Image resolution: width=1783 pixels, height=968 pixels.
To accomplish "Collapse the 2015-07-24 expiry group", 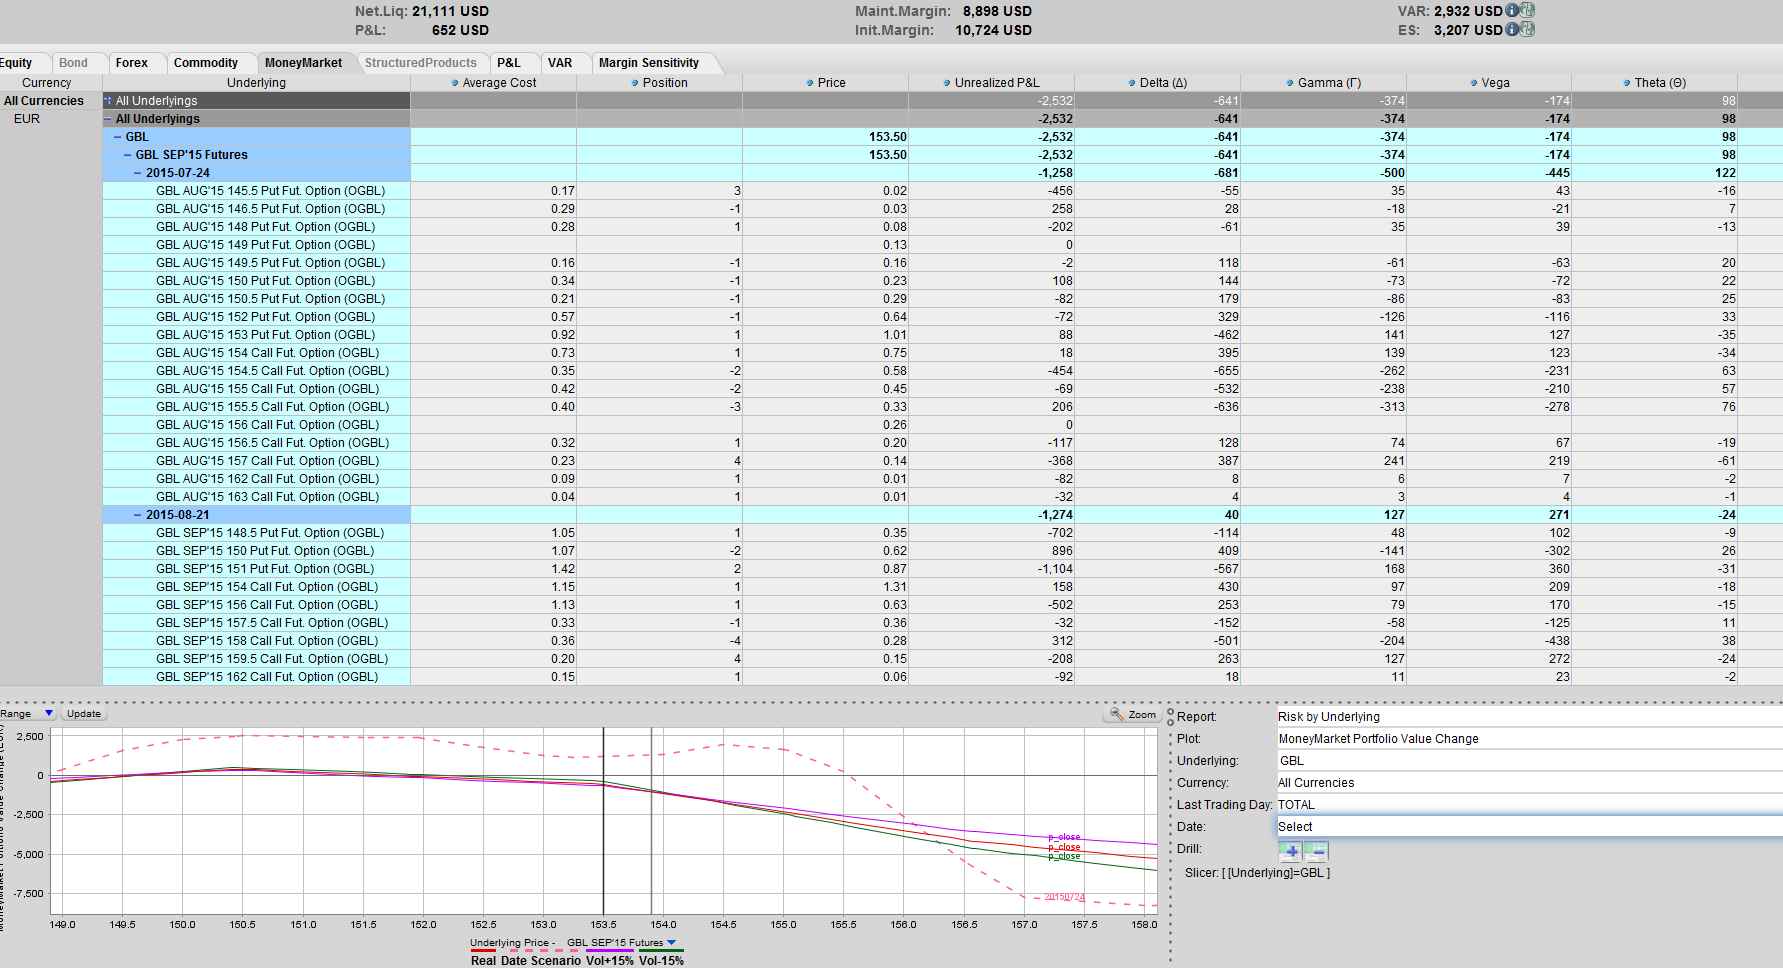I will [x=138, y=173].
